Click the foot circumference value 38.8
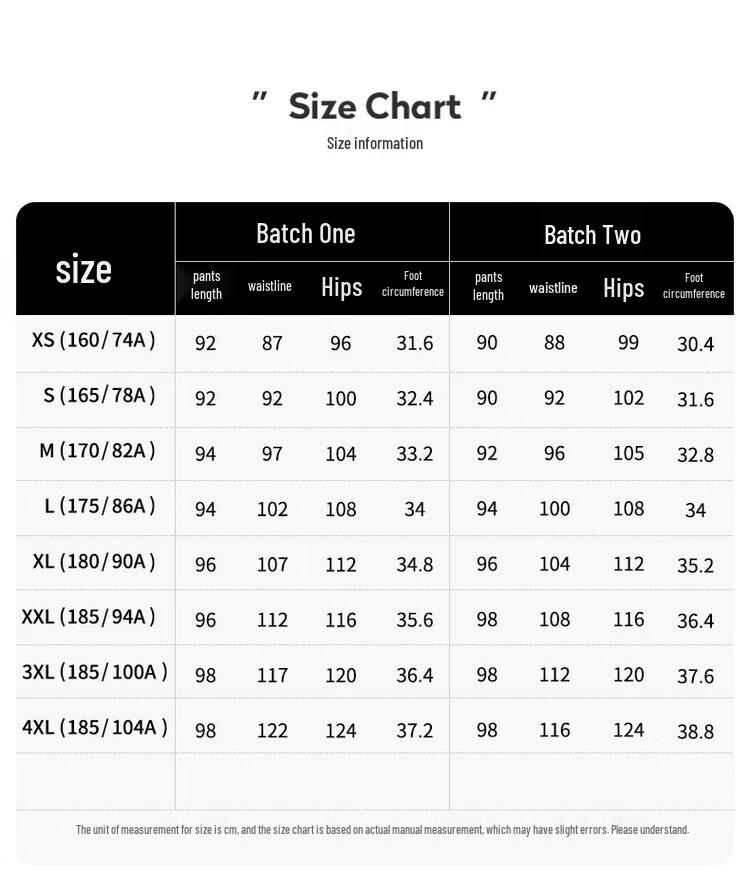Screen dimensions: 750x892 (695, 731)
